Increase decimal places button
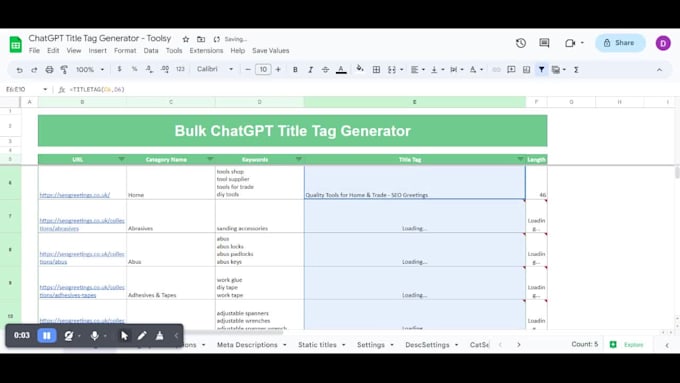The height and width of the screenshot is (383, 680). click(x=165, y=69)
